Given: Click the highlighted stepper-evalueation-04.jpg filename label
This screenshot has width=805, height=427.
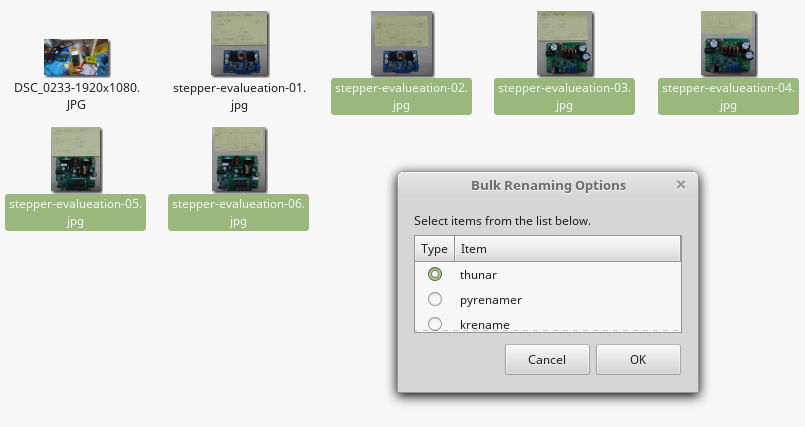Looking at the screenshot, I should click(x=728, y=96).
